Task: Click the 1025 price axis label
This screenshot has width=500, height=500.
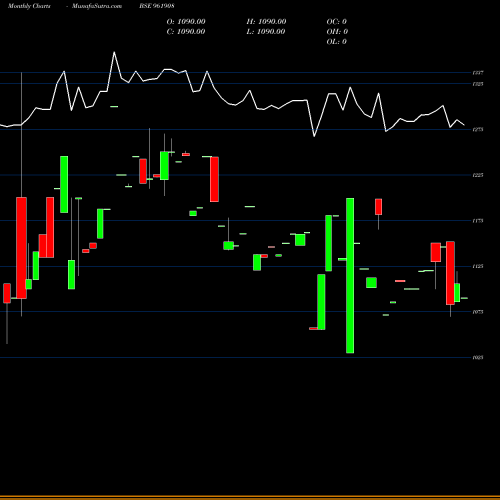Action: [x=478, y=358]
